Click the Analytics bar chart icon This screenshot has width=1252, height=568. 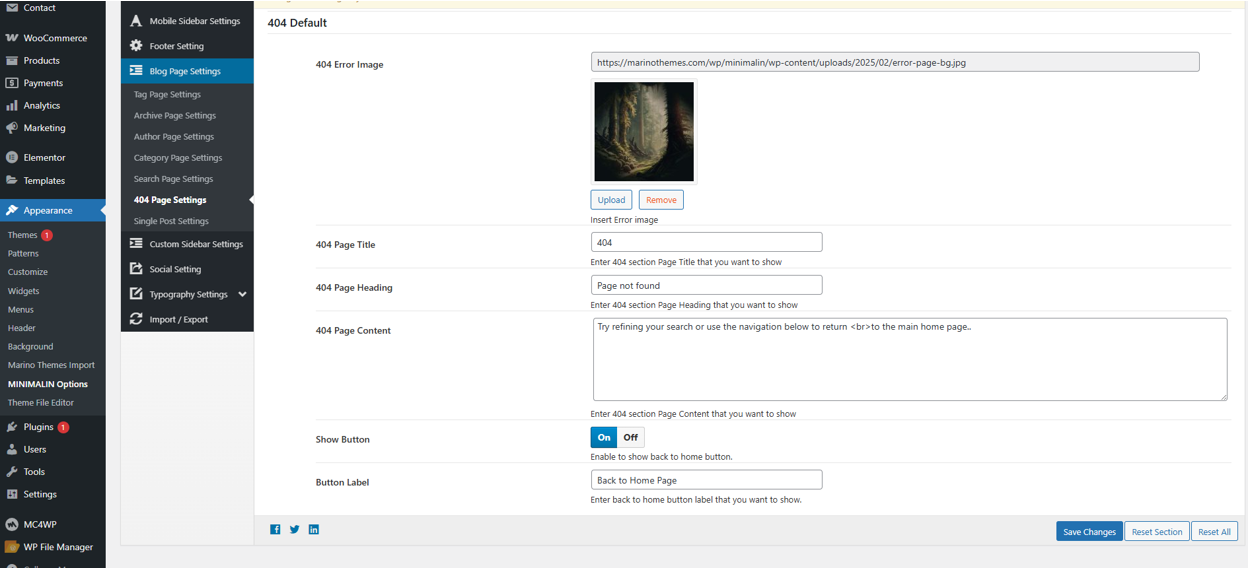(x=12, y=105)
